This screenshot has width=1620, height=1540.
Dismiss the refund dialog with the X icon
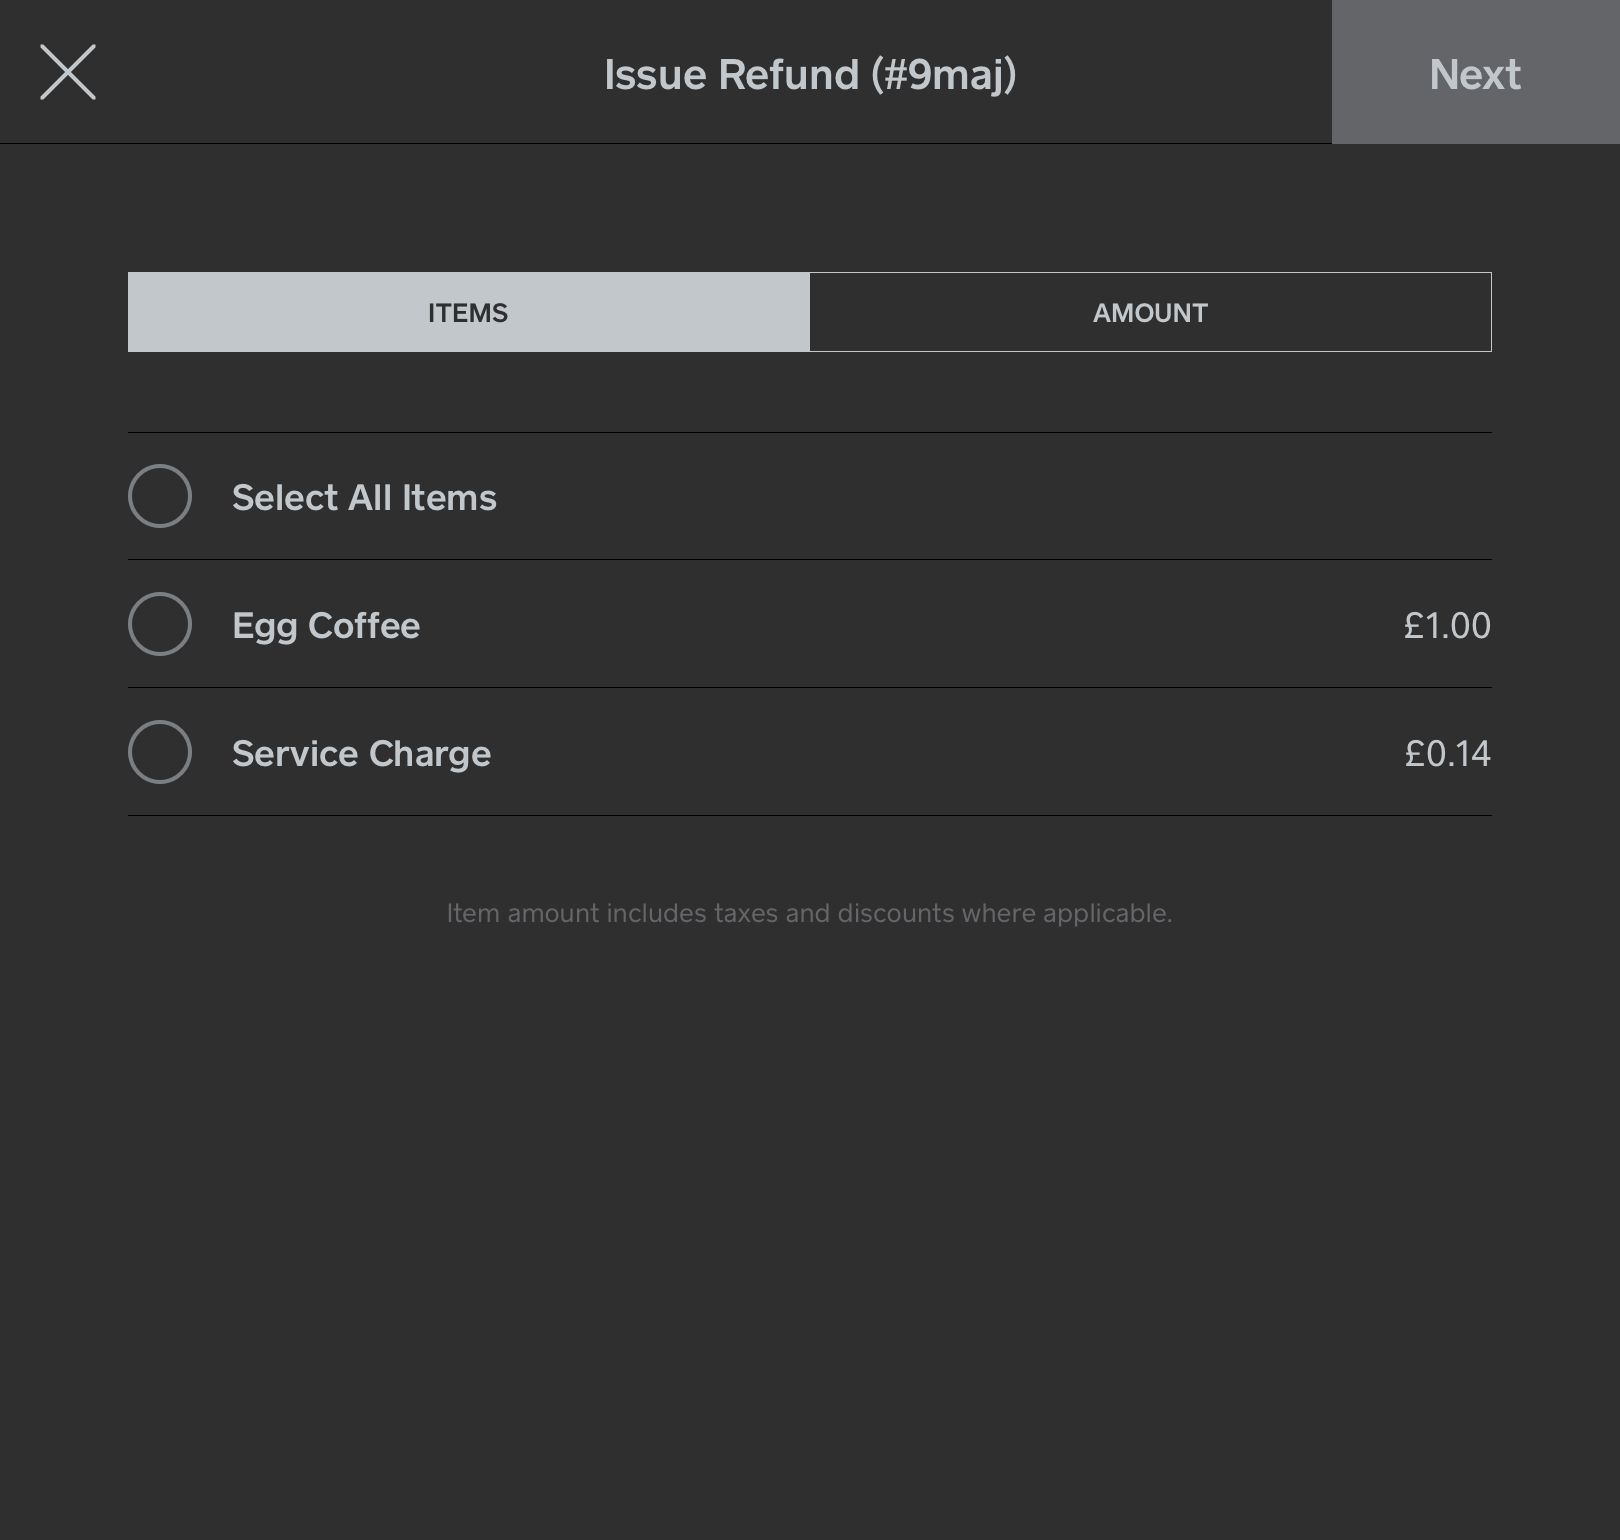click(68, 72)
